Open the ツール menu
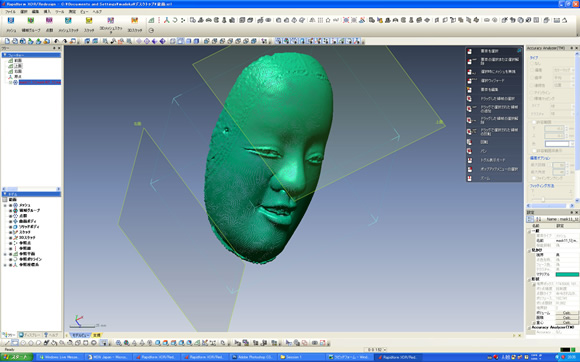Image resolution: width=580 pixels, height=362 pixels. point(59,12)
